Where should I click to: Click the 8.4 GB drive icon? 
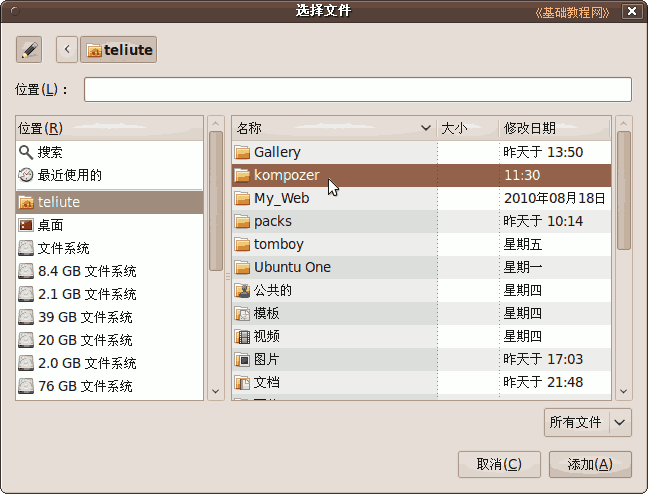click(x=26, y=271)
